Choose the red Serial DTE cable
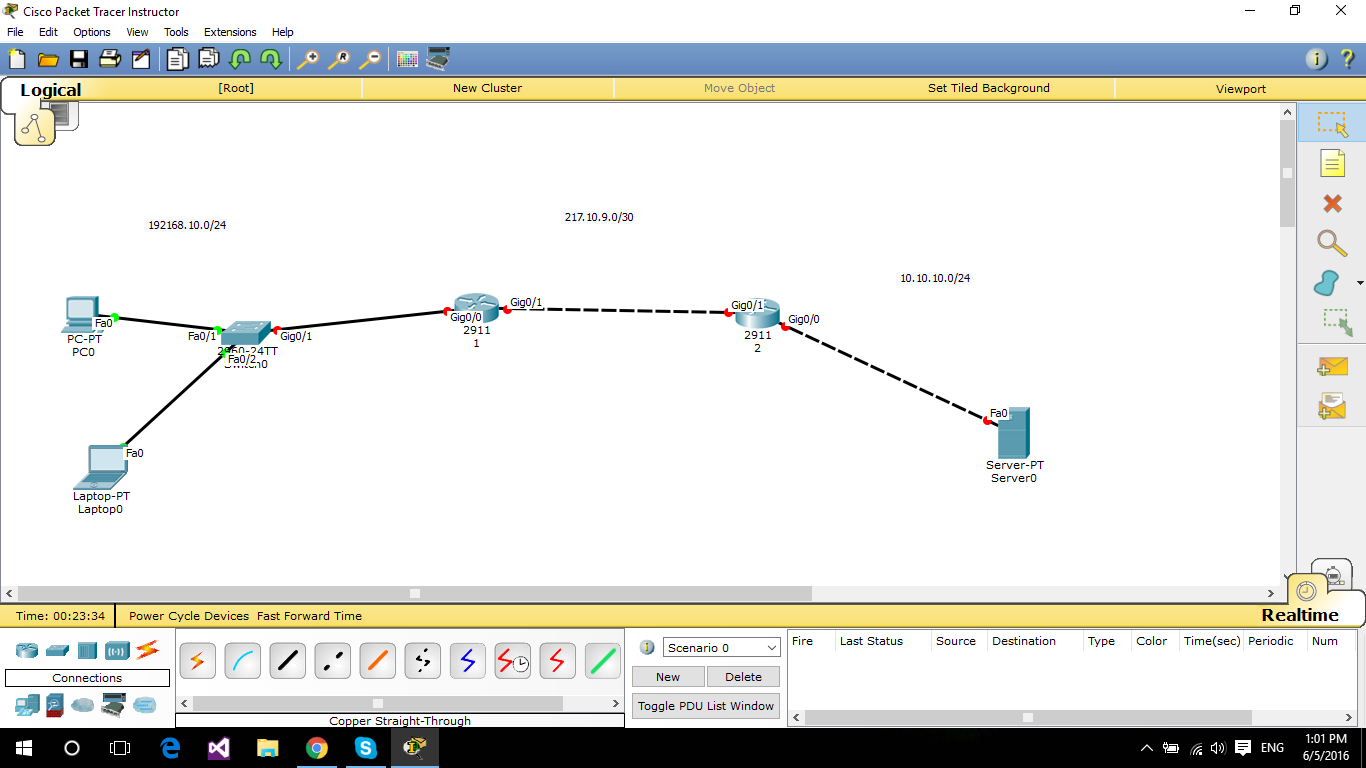 point(557,661)
